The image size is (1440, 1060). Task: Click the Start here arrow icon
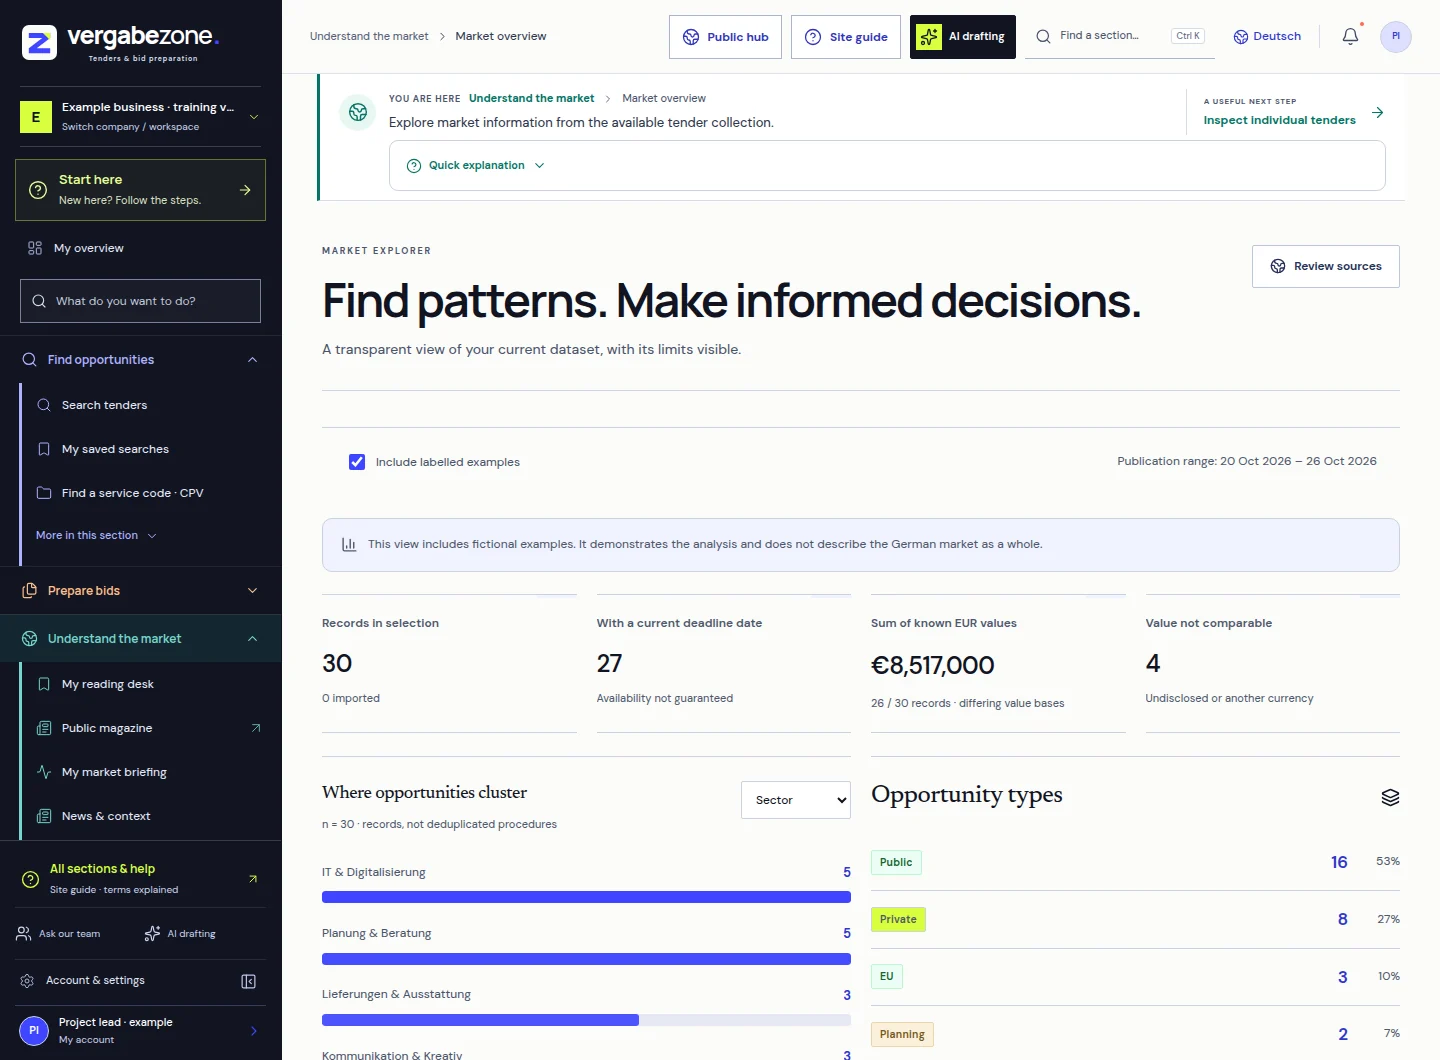(245, 190)
